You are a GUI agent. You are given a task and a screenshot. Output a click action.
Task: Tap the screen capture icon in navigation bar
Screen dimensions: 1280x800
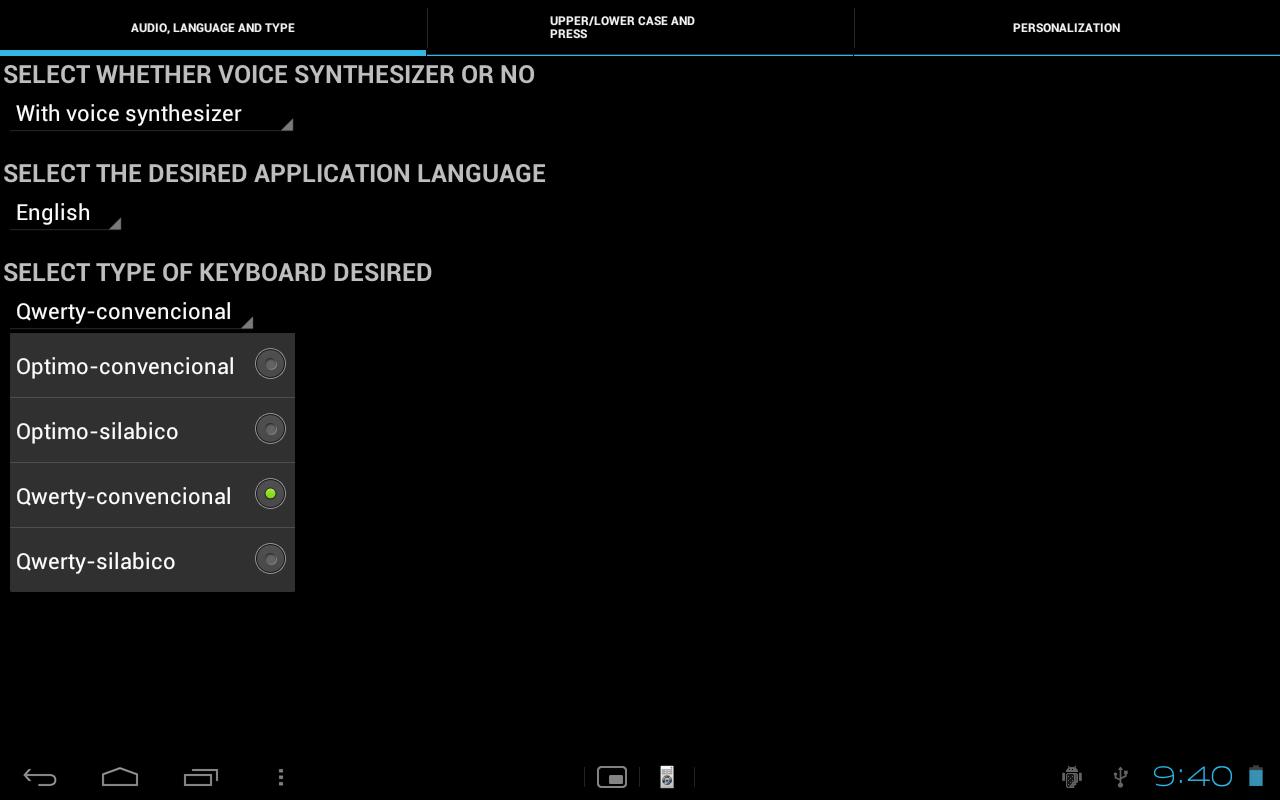point(612,777)
